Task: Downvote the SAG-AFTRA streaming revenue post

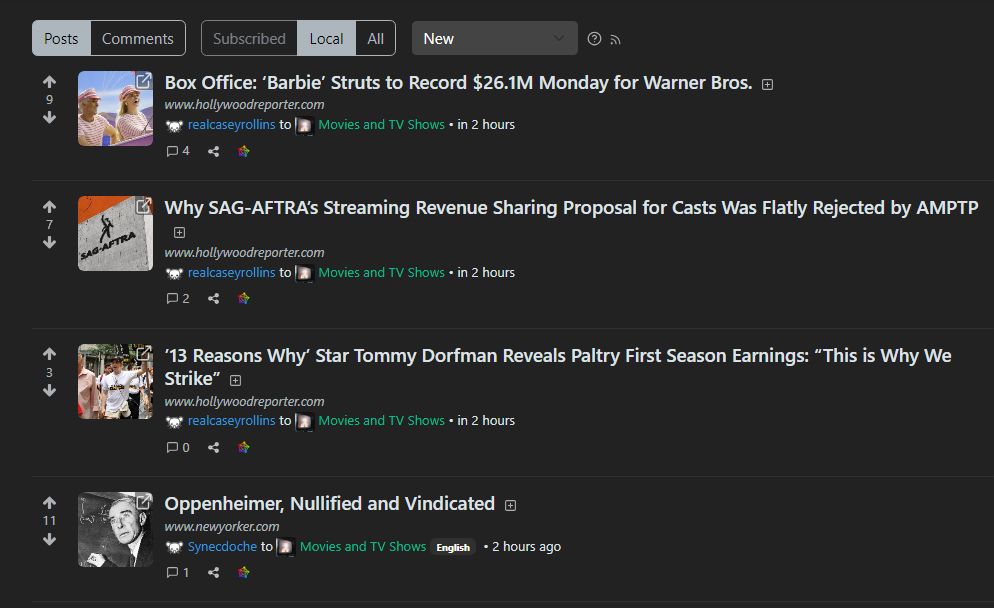Action: click(x=49, y=242)
